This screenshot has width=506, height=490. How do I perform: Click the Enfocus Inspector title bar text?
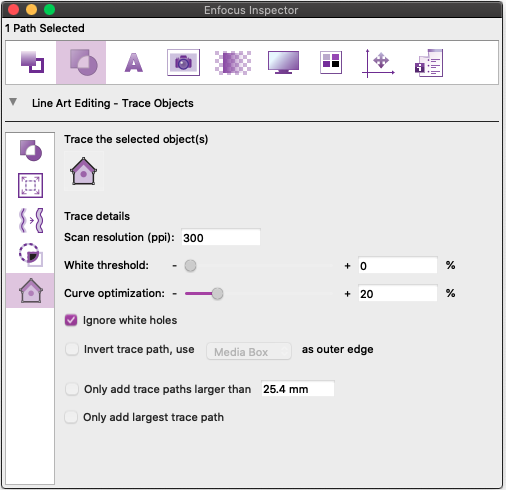[x=251, y=10]
